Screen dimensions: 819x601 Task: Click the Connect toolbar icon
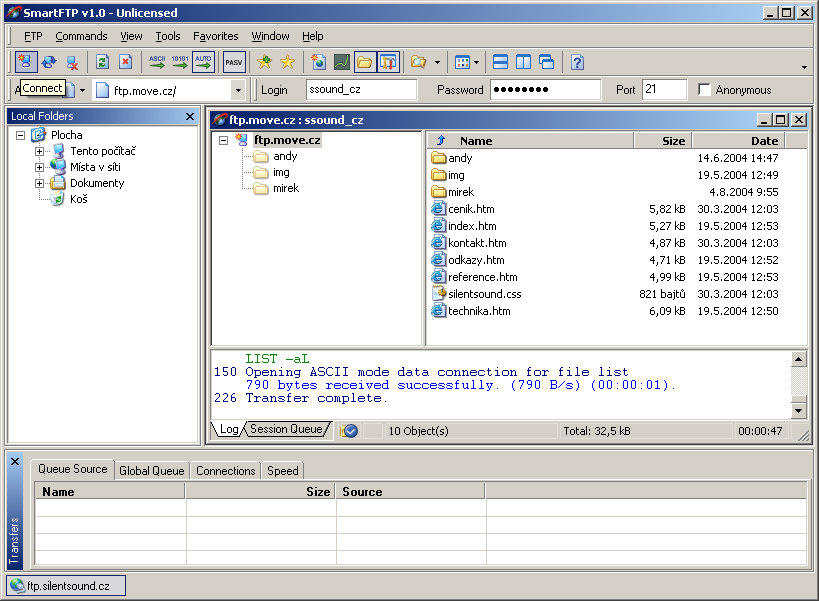pos(25,62)
